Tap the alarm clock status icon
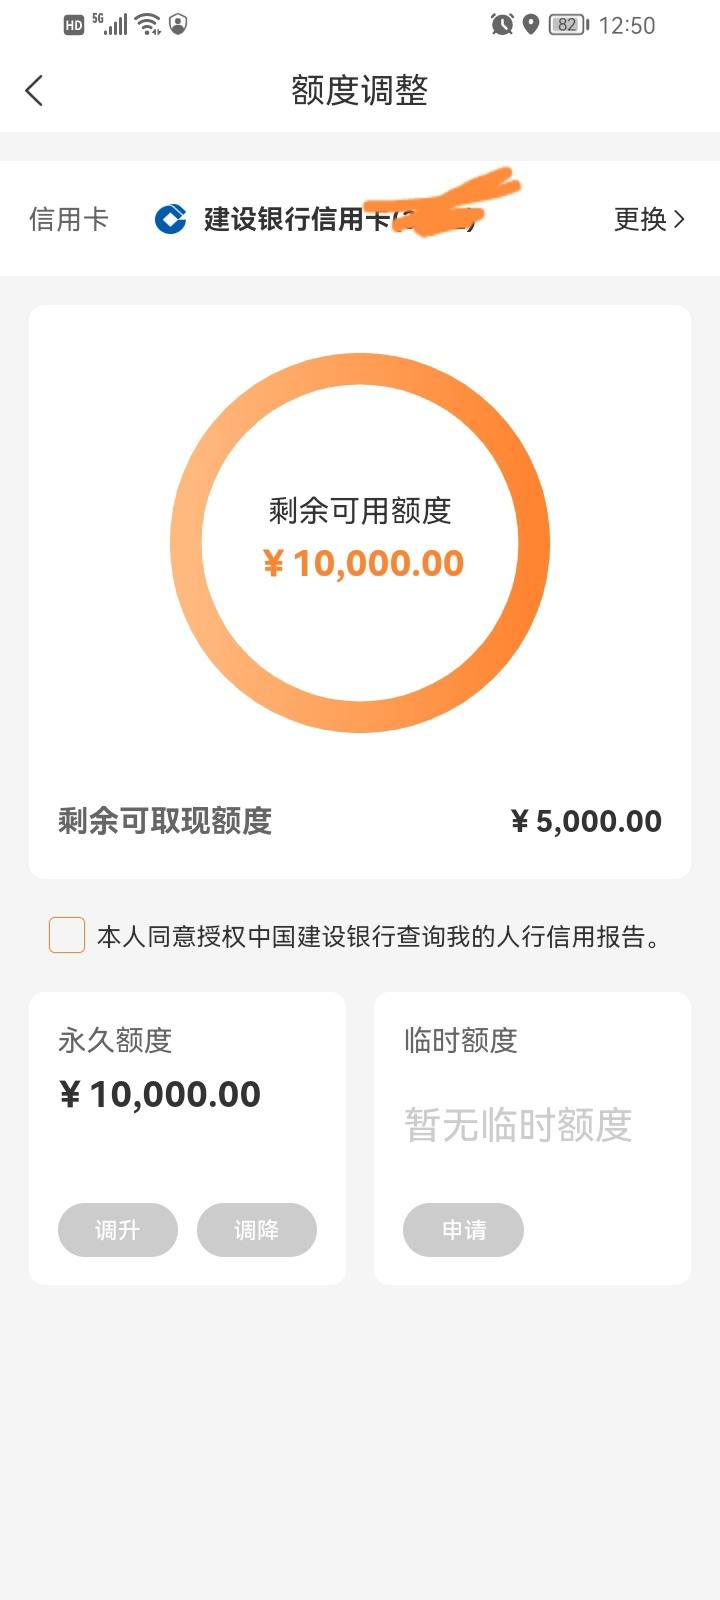720x1600 pixels. coord(502,24)
